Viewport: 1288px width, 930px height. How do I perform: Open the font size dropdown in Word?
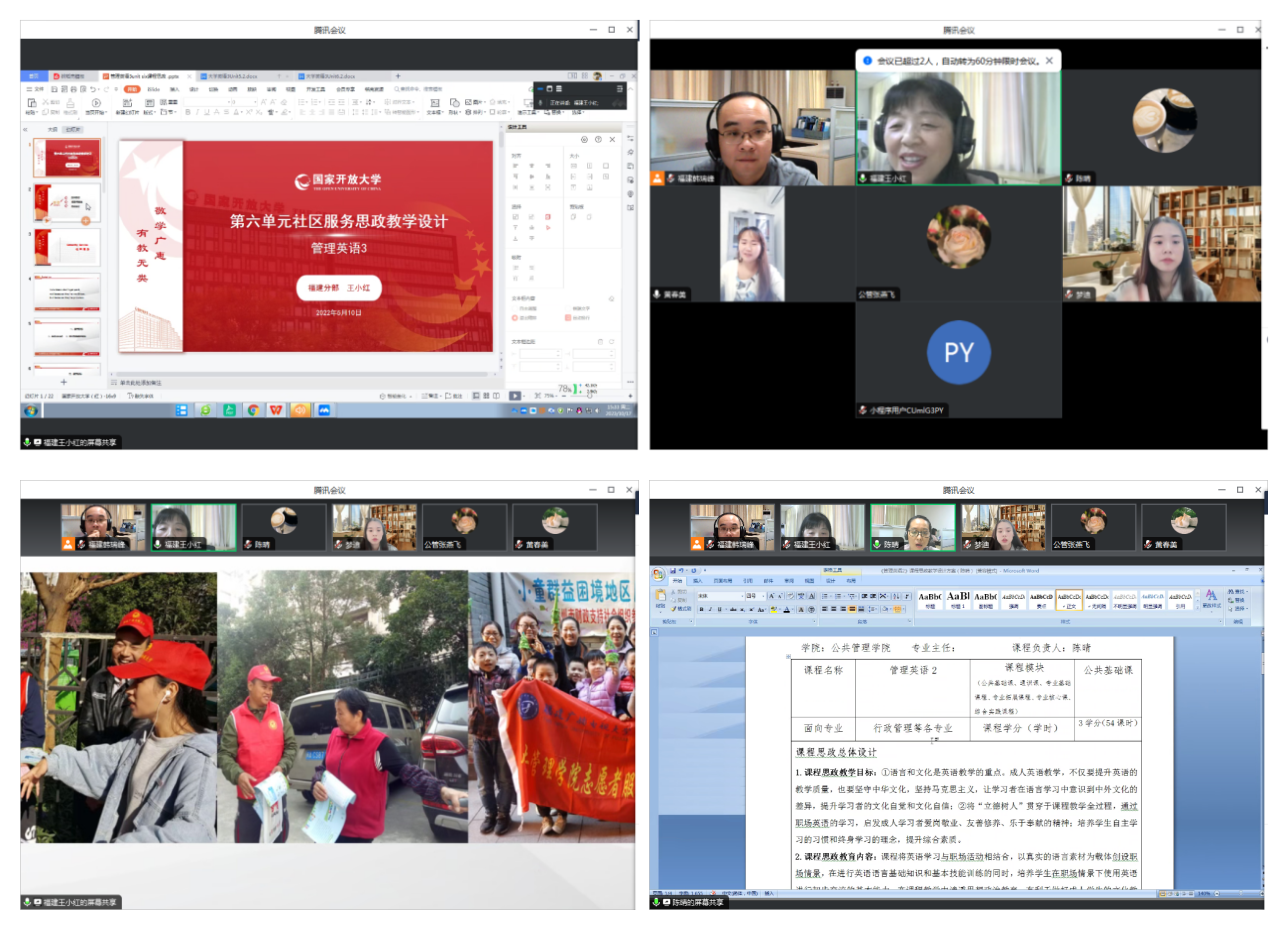click(x=761, y=596)
